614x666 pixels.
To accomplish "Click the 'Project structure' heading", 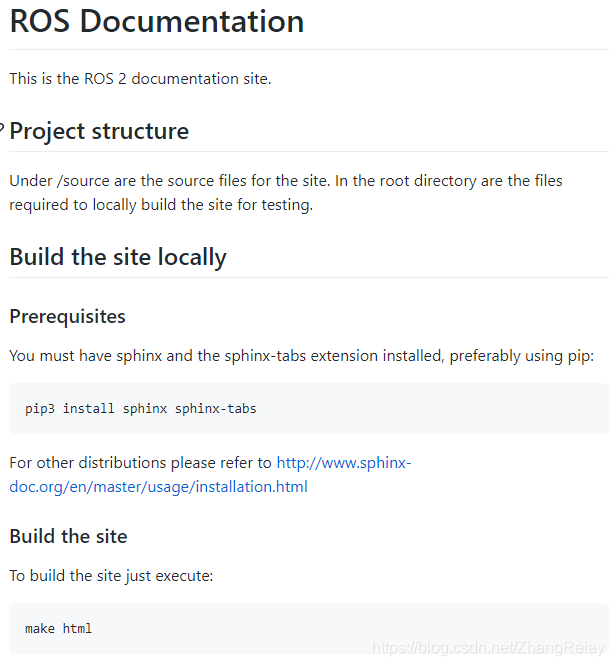I will pos(99,131).
